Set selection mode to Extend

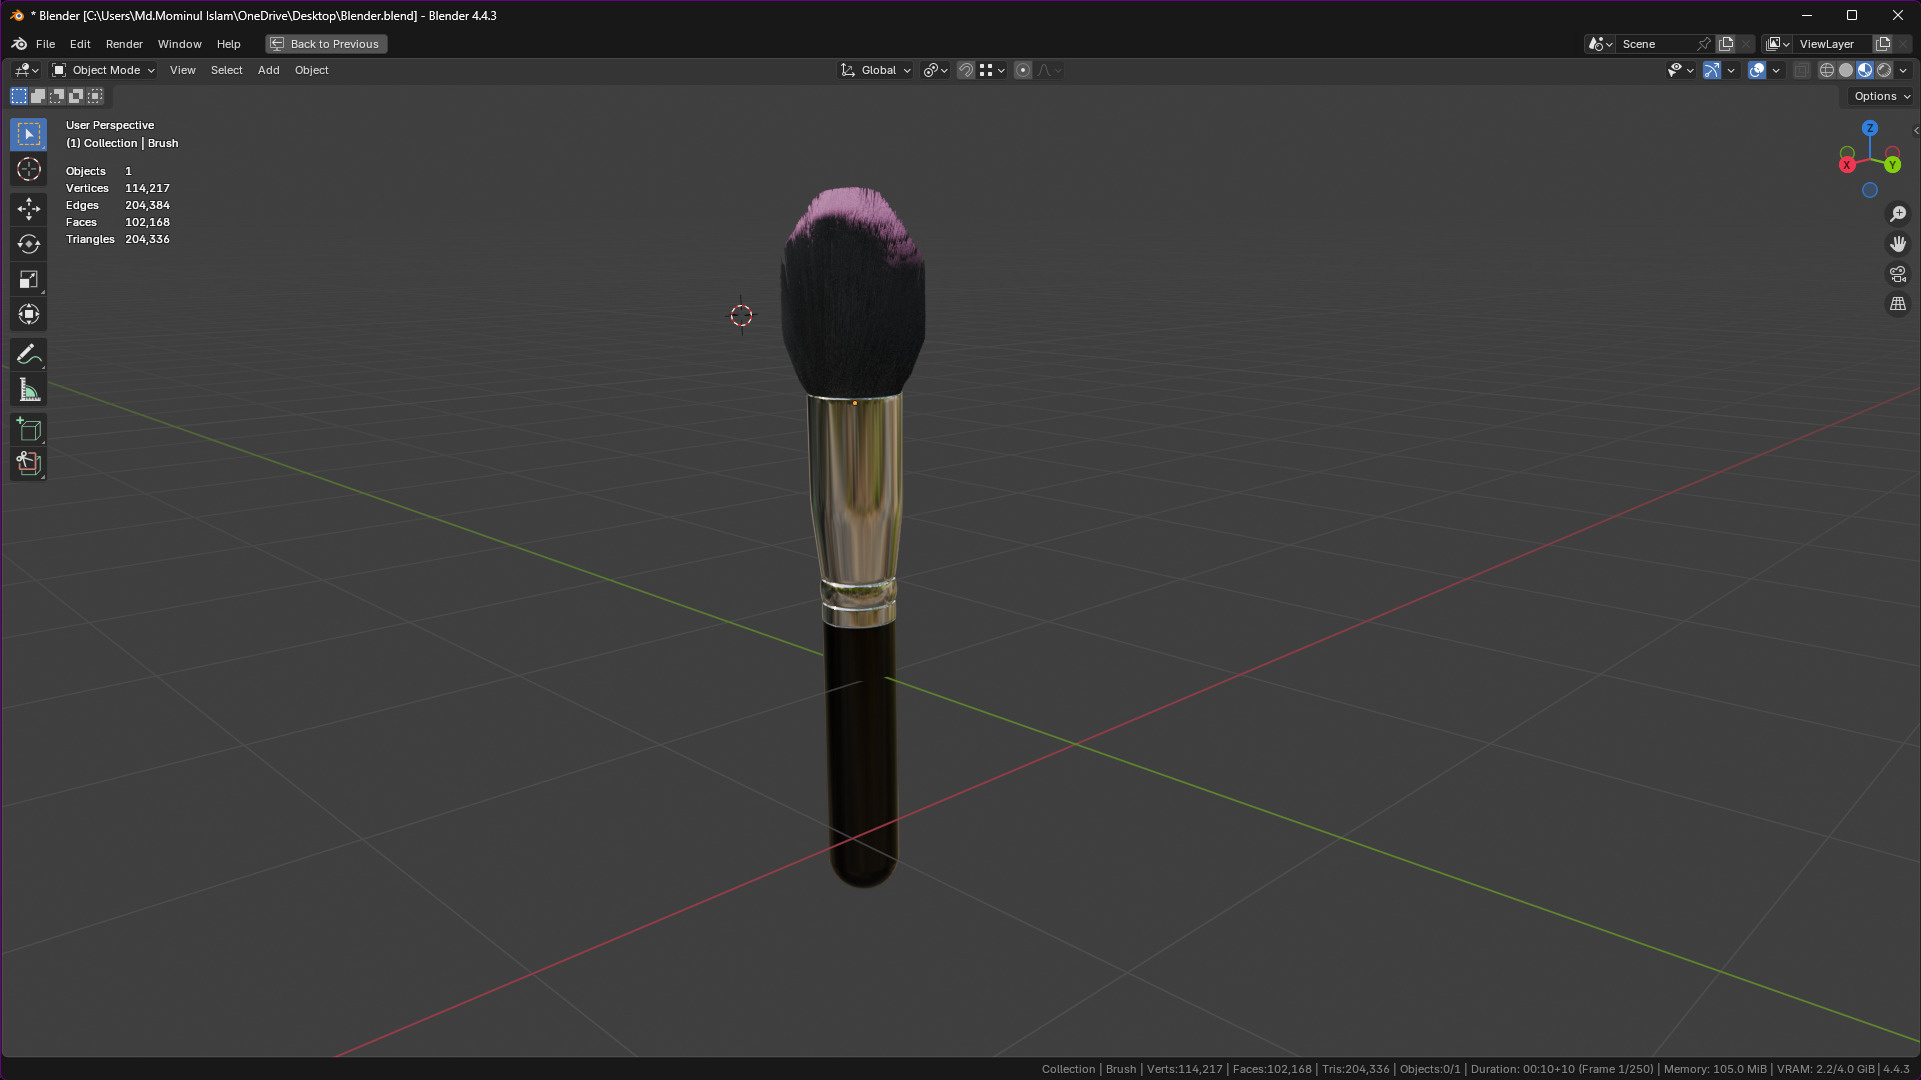click(x=38, y=96)
